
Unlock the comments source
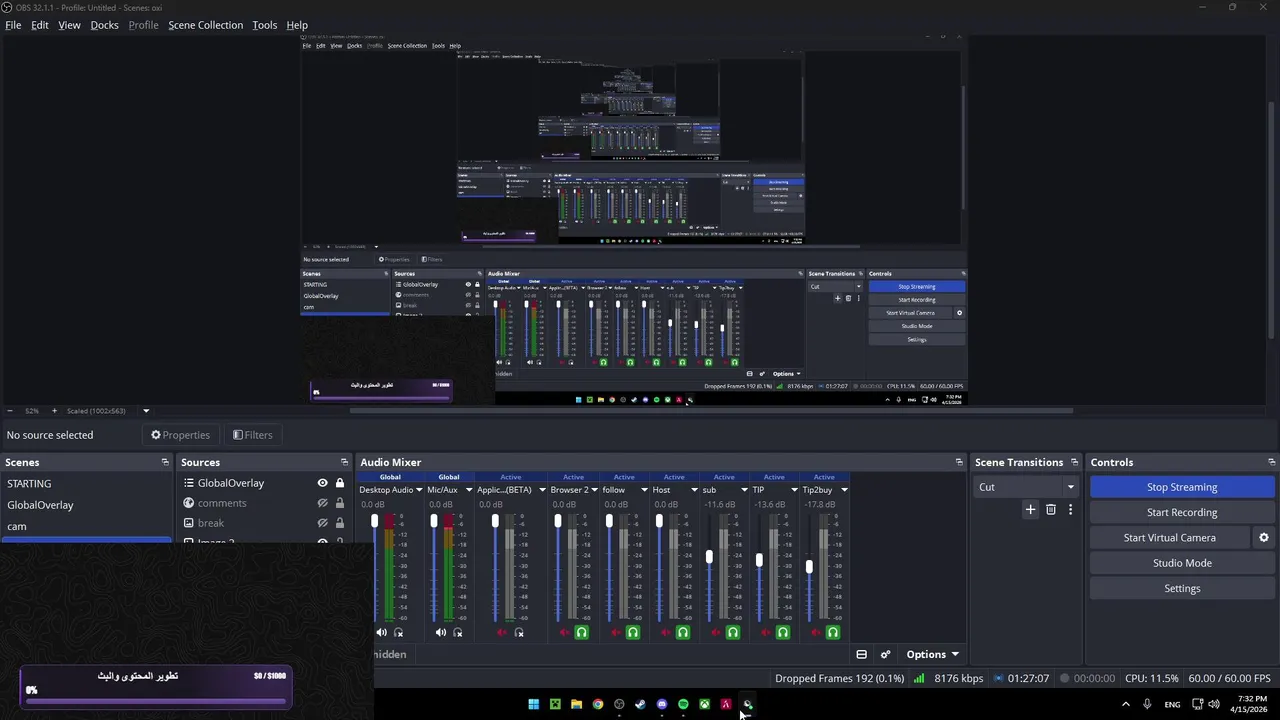[x=339, y=503]
